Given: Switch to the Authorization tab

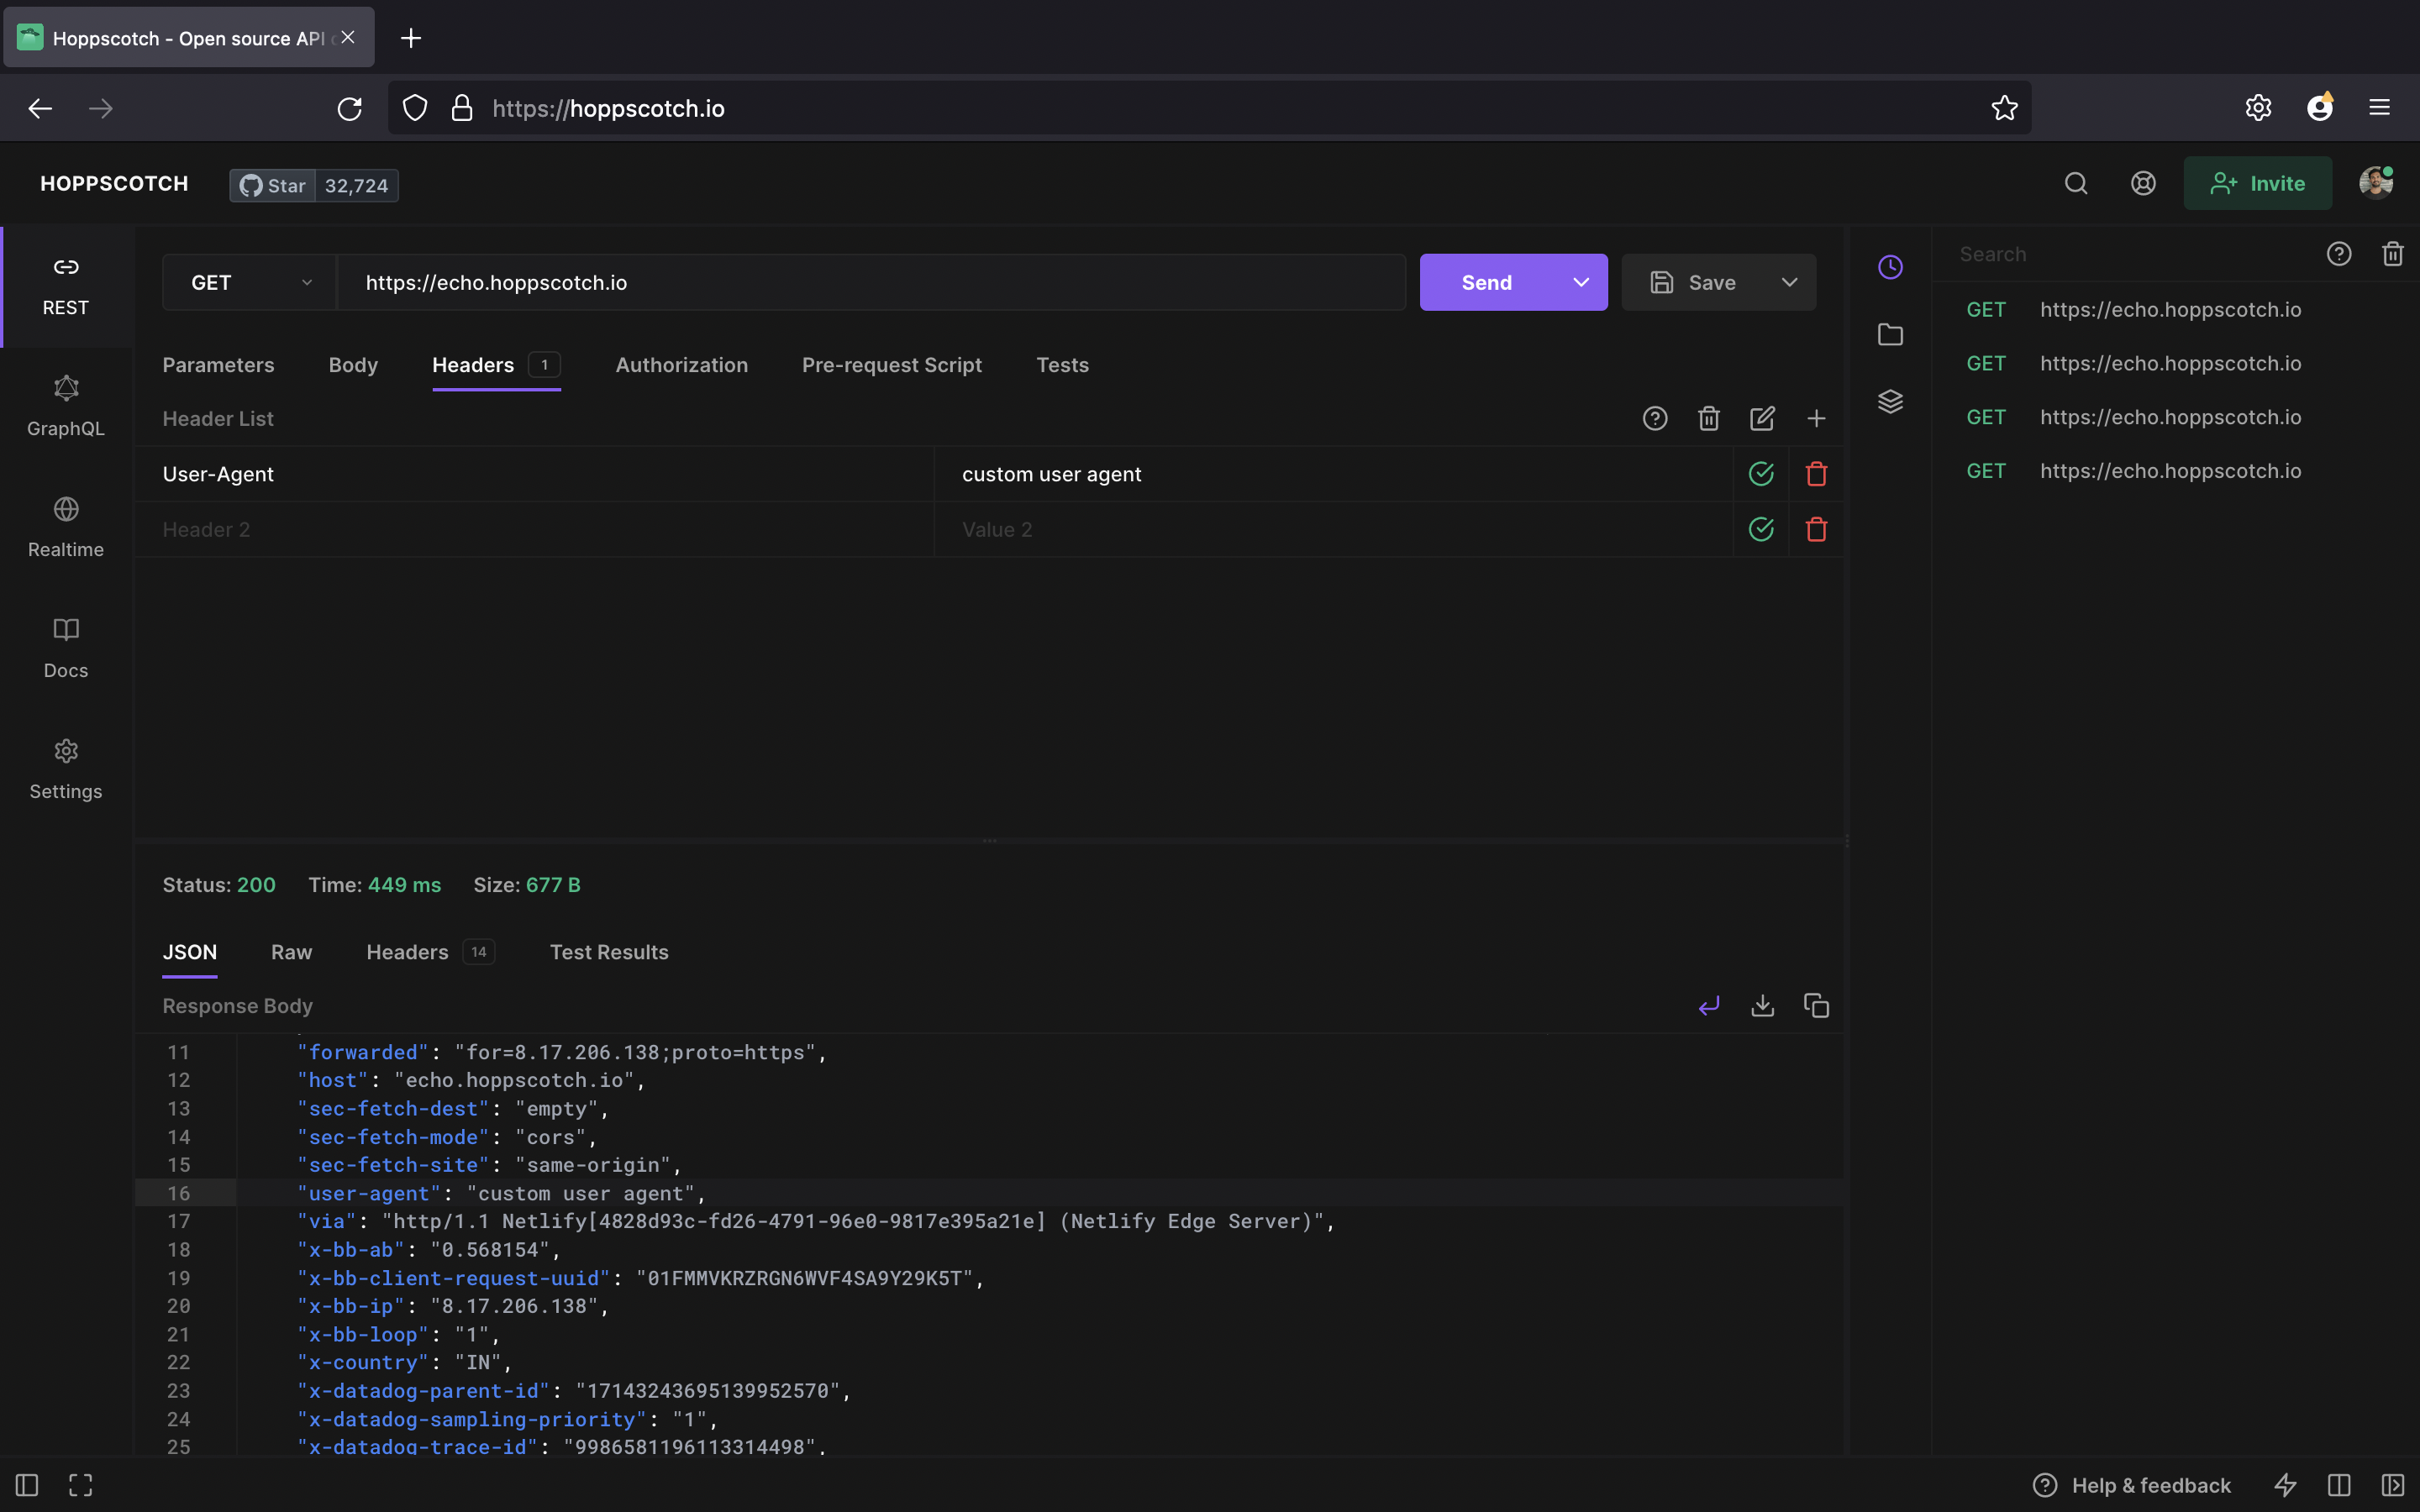Looking at the screenshot, I should 681,365.
